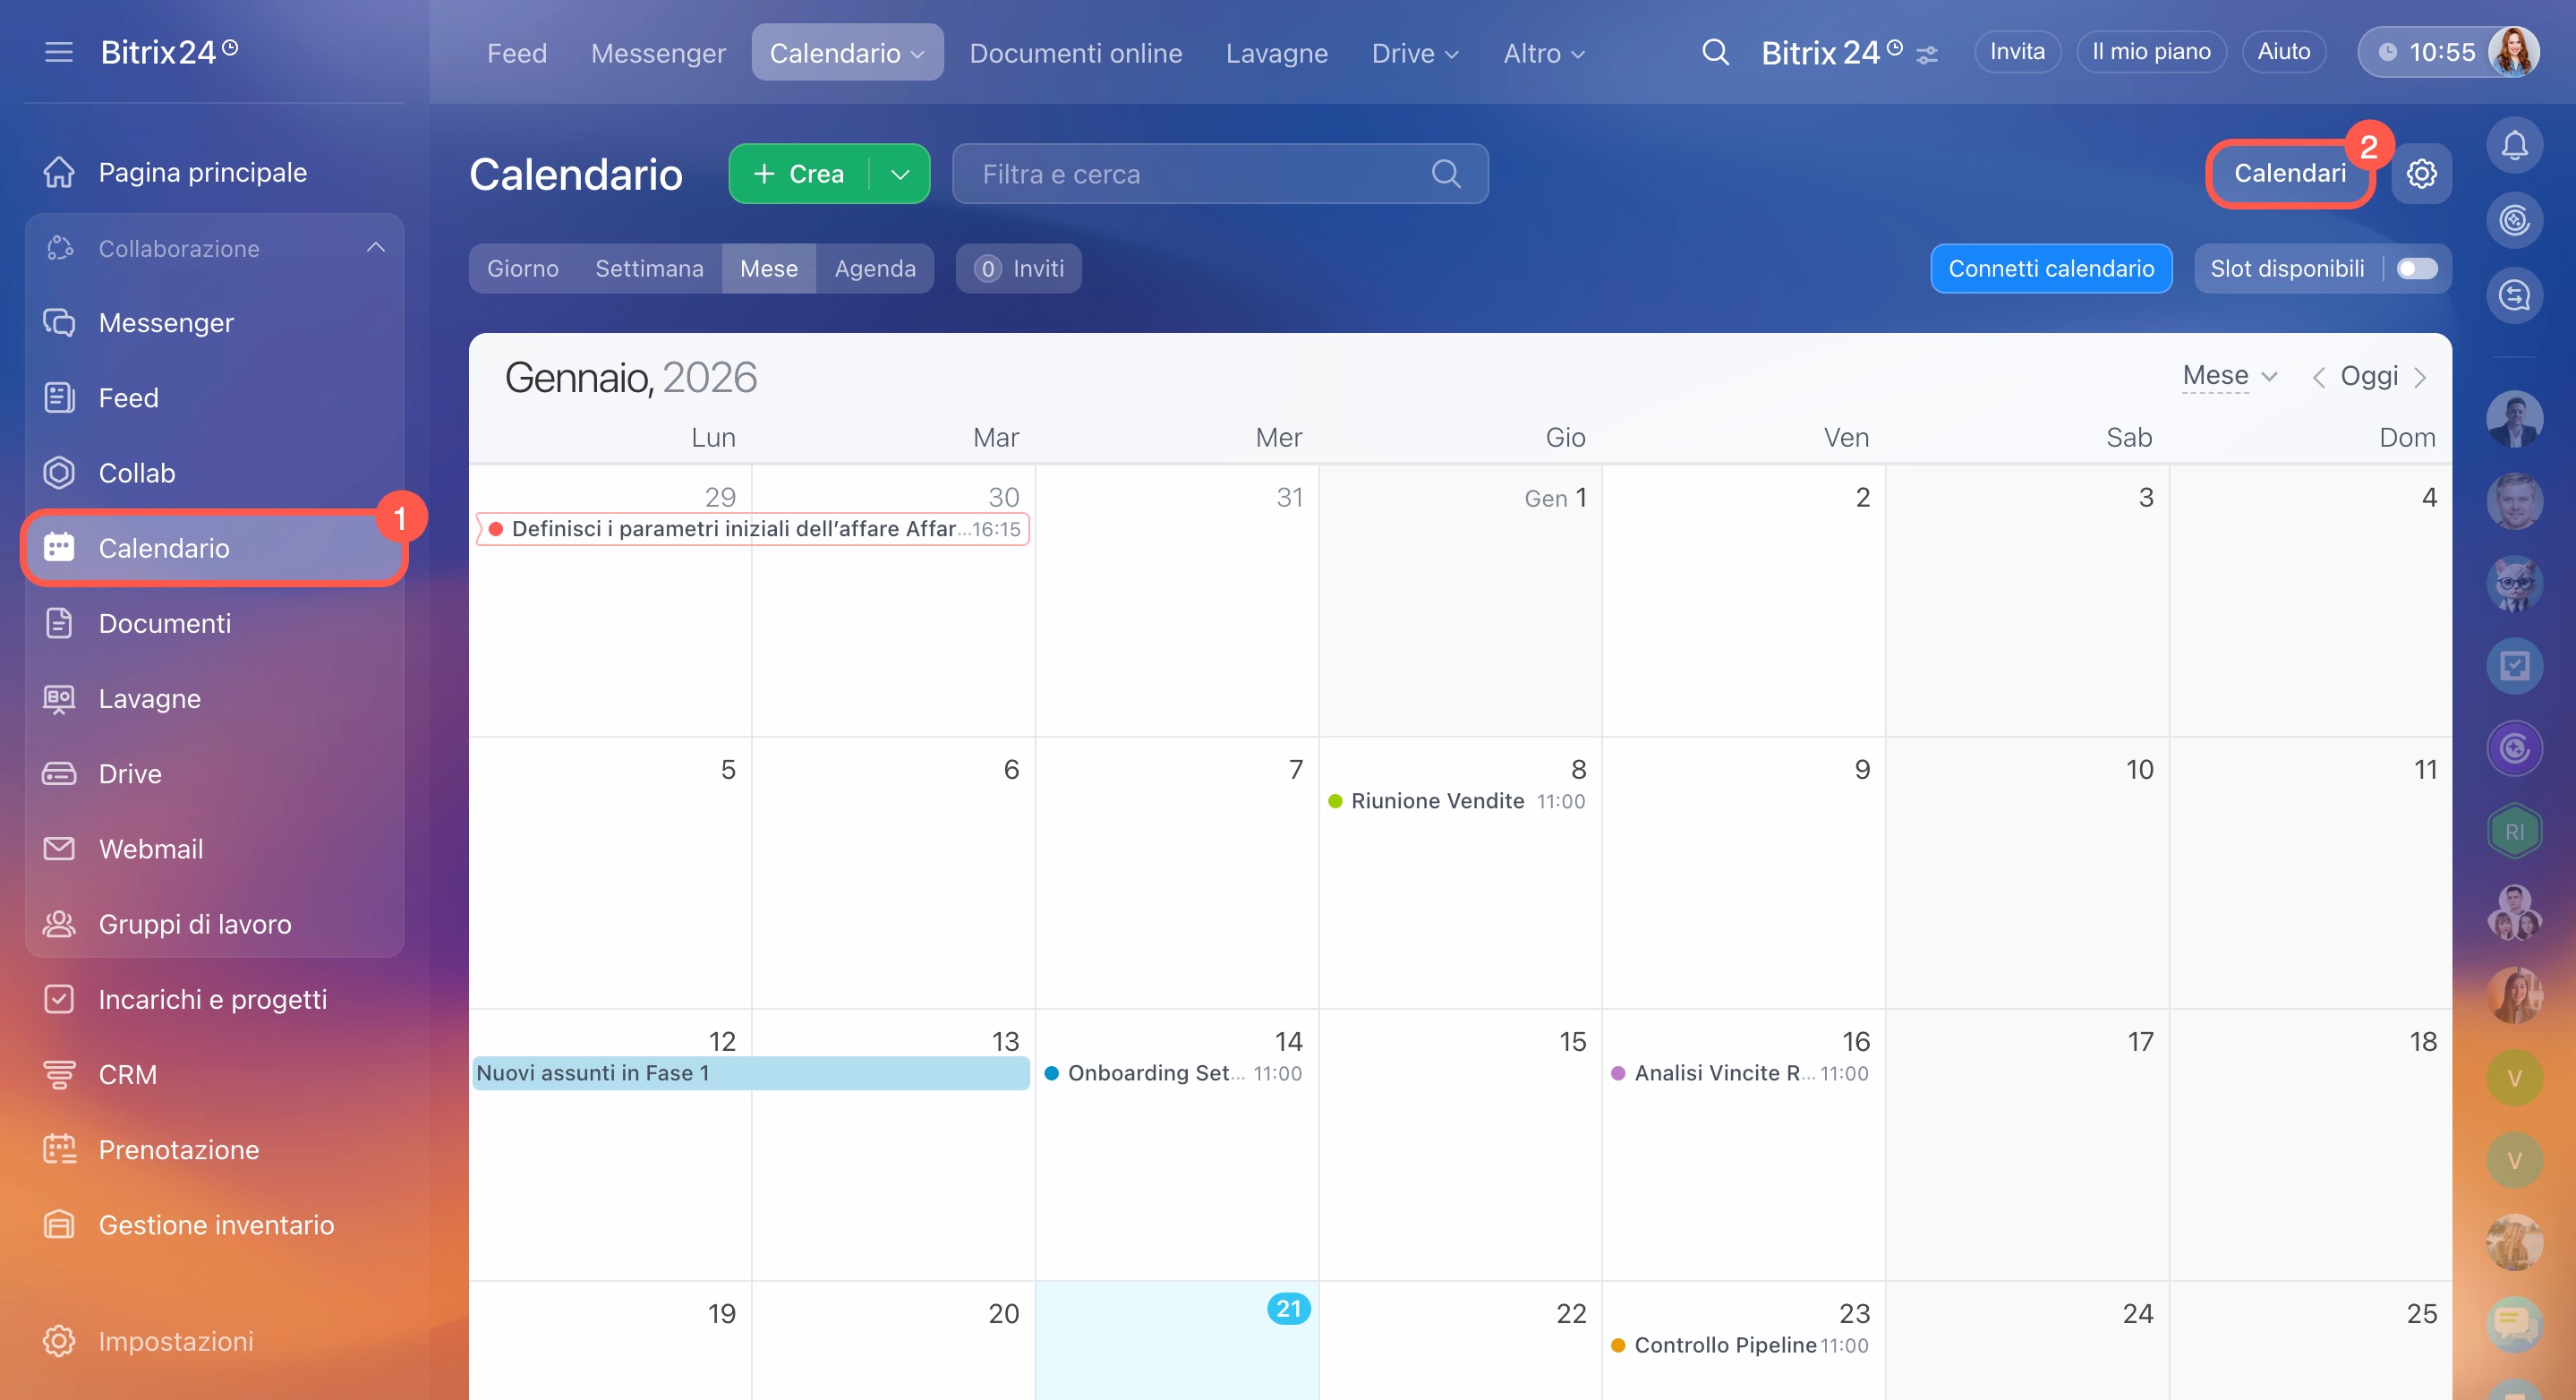Switch to the Settimana view tab

tap(649, 269)
